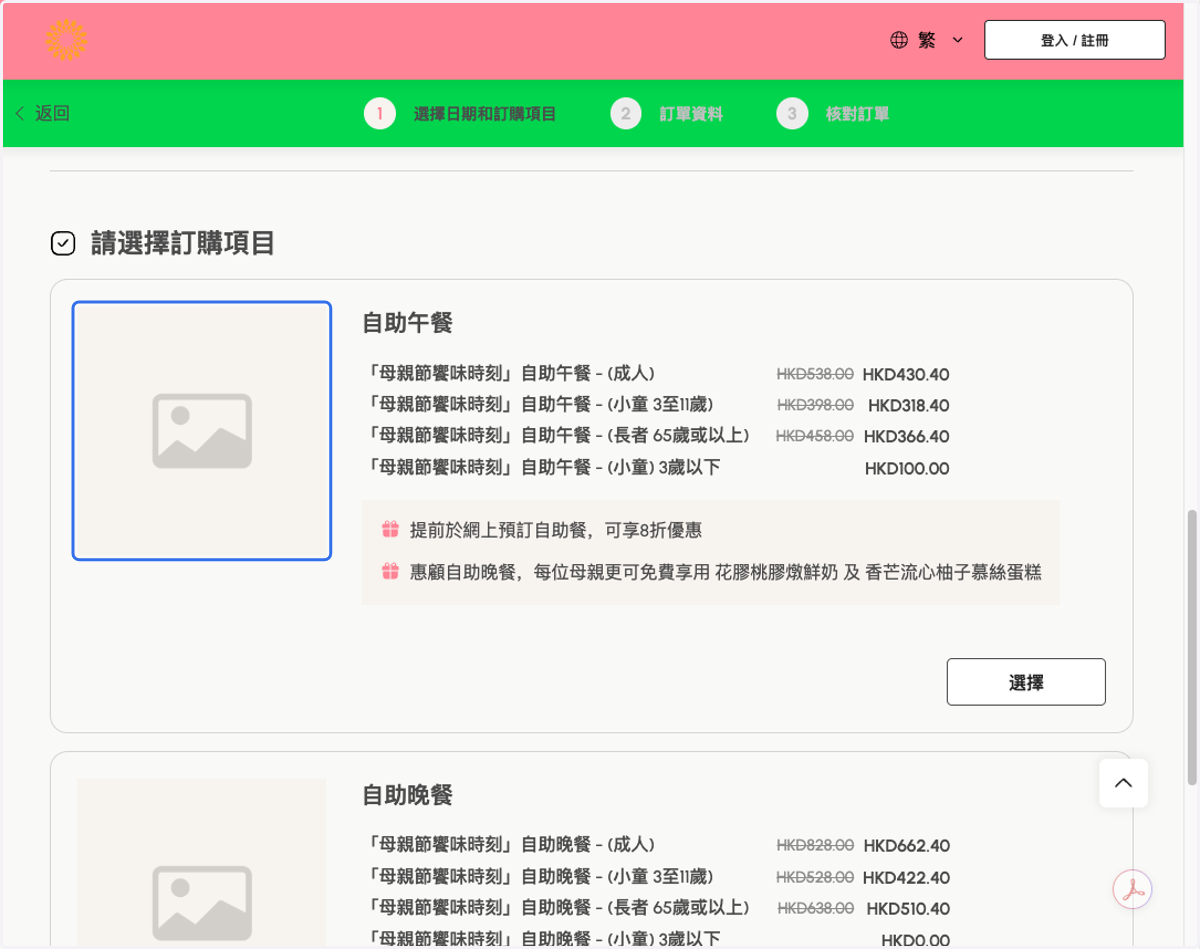The width and height of the screenshot is (1200, 949).
Task: Click the HKD318.40 child lunch price
Action: (908, 406)
